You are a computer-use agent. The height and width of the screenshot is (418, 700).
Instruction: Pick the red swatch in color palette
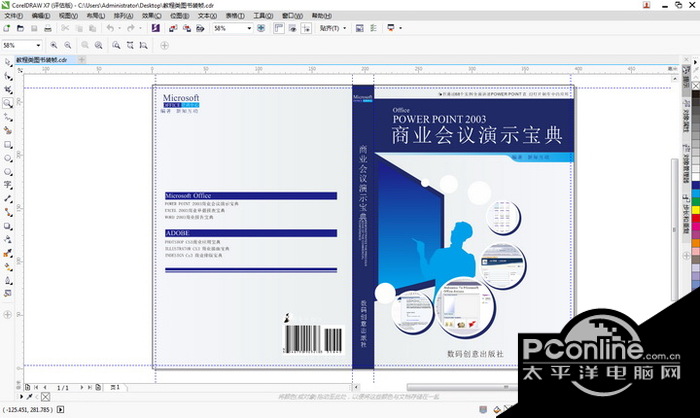point(696,218)
